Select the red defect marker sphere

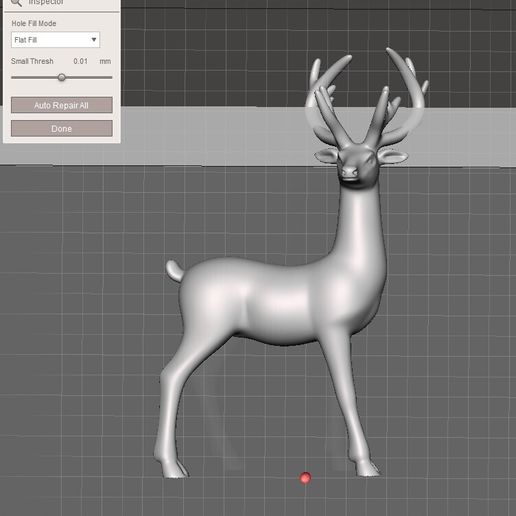(x=305, y=478)
